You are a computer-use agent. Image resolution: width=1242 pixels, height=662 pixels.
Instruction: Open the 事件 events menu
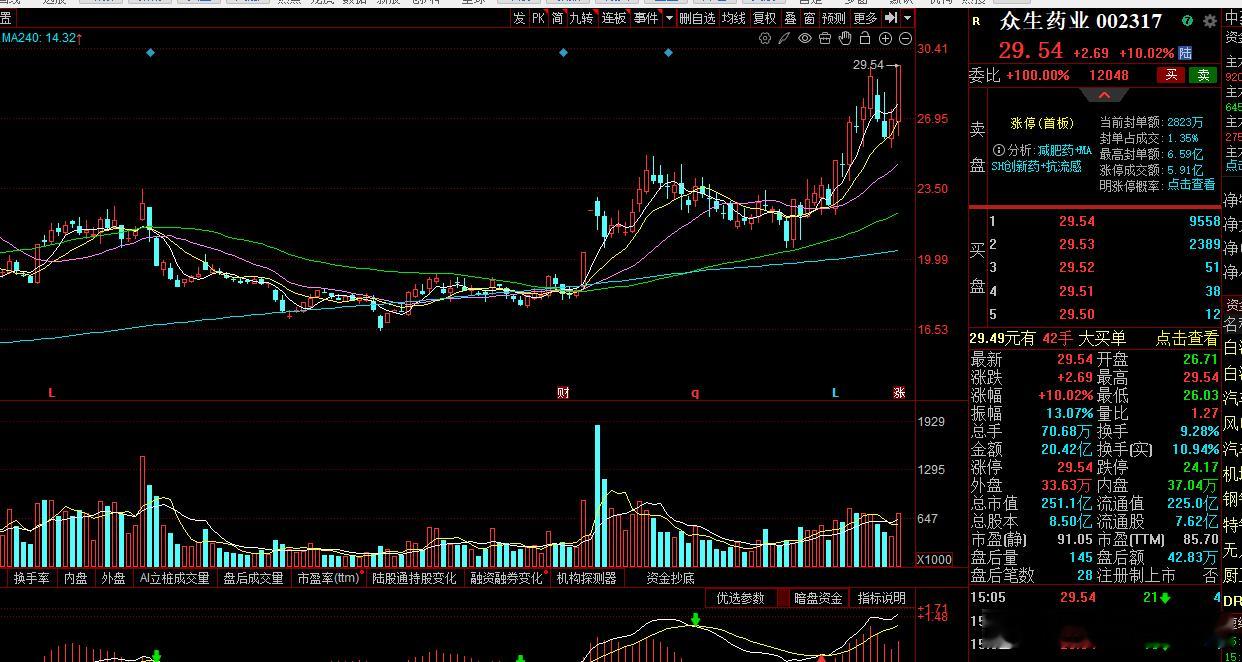(645, 18)
